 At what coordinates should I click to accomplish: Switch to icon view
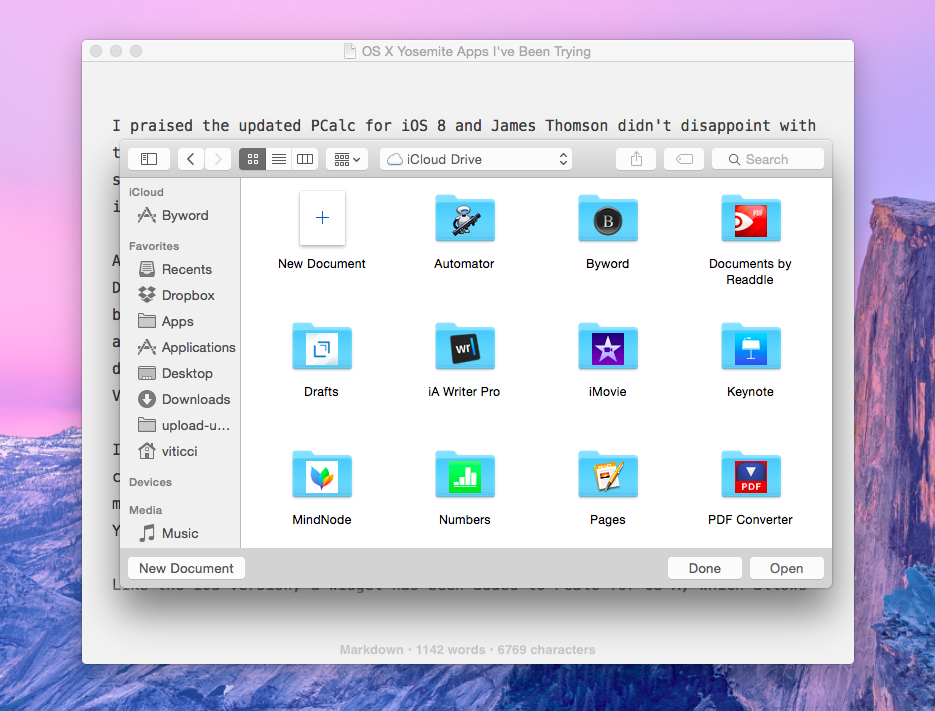point(253,159)
